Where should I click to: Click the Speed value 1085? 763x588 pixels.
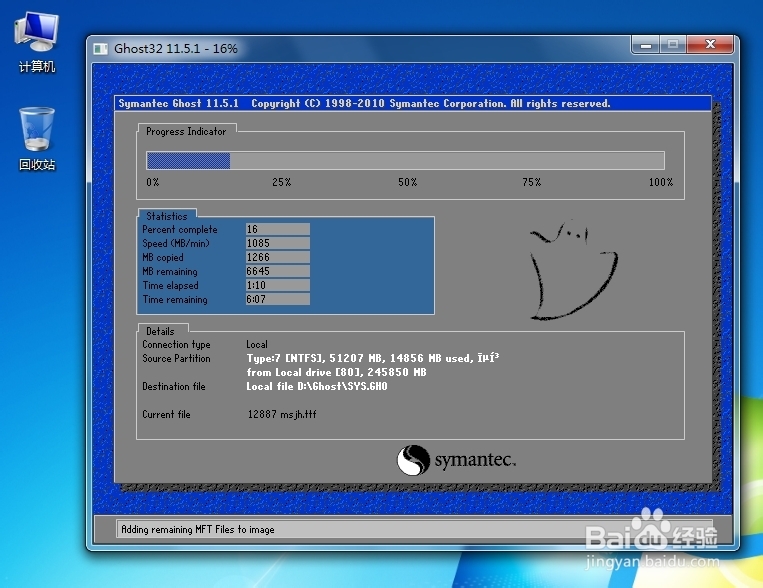pos(277,243)
